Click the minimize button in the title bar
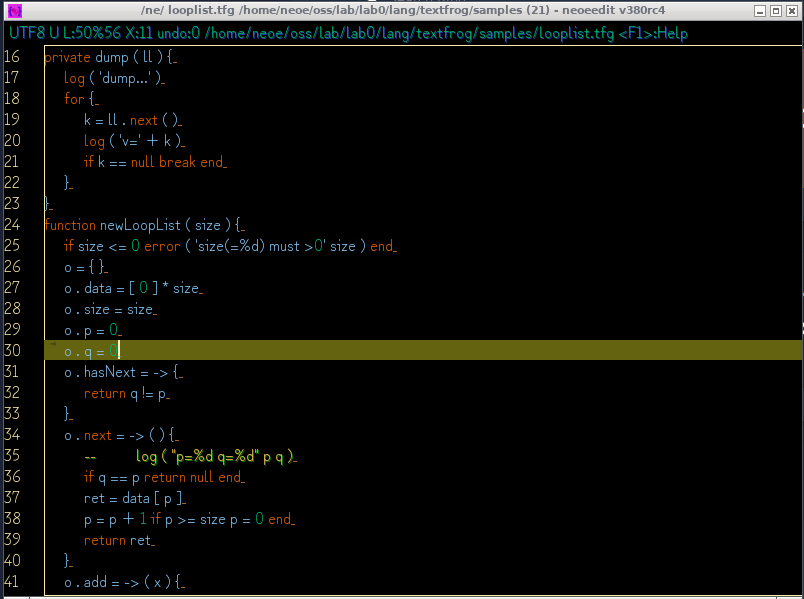Image resolution: width=804 pixels, height=599 pixels. click(759, 10)
